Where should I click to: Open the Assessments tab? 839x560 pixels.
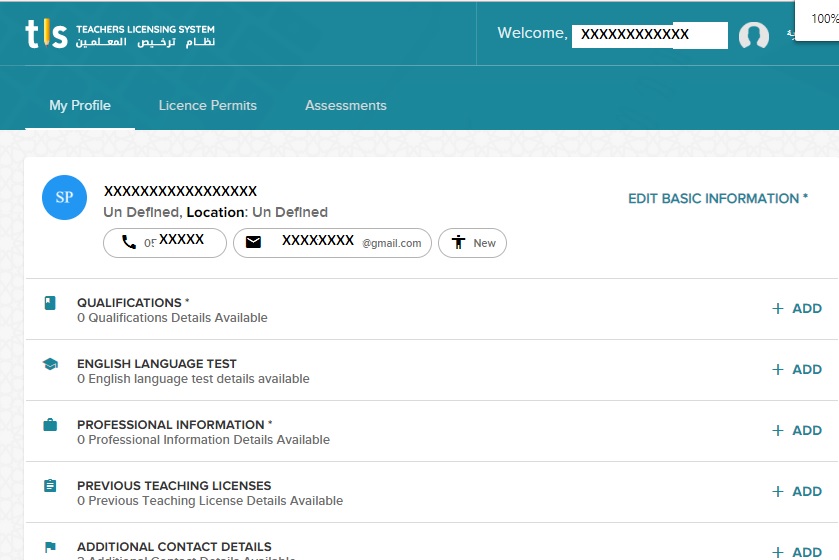(x=346, y=105)
